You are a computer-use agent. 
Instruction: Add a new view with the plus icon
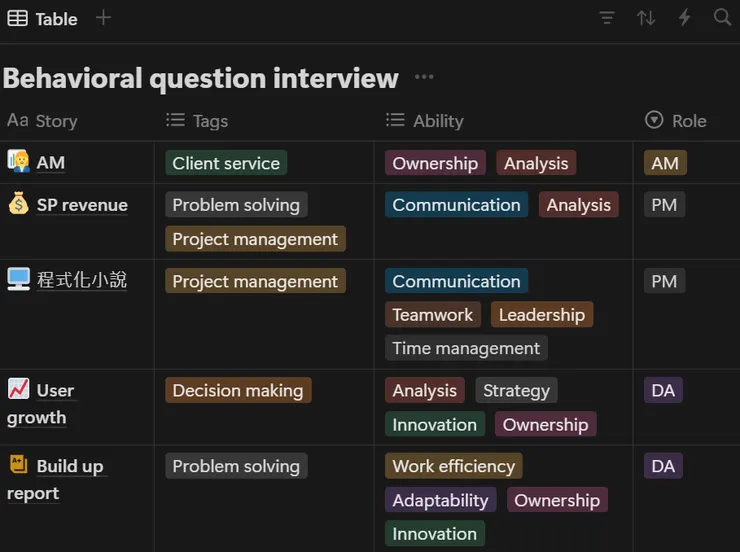click(x=104, y=18)
